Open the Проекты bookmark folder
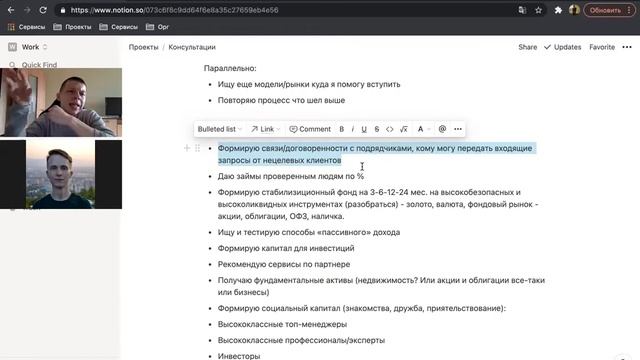 pos(73,27)
